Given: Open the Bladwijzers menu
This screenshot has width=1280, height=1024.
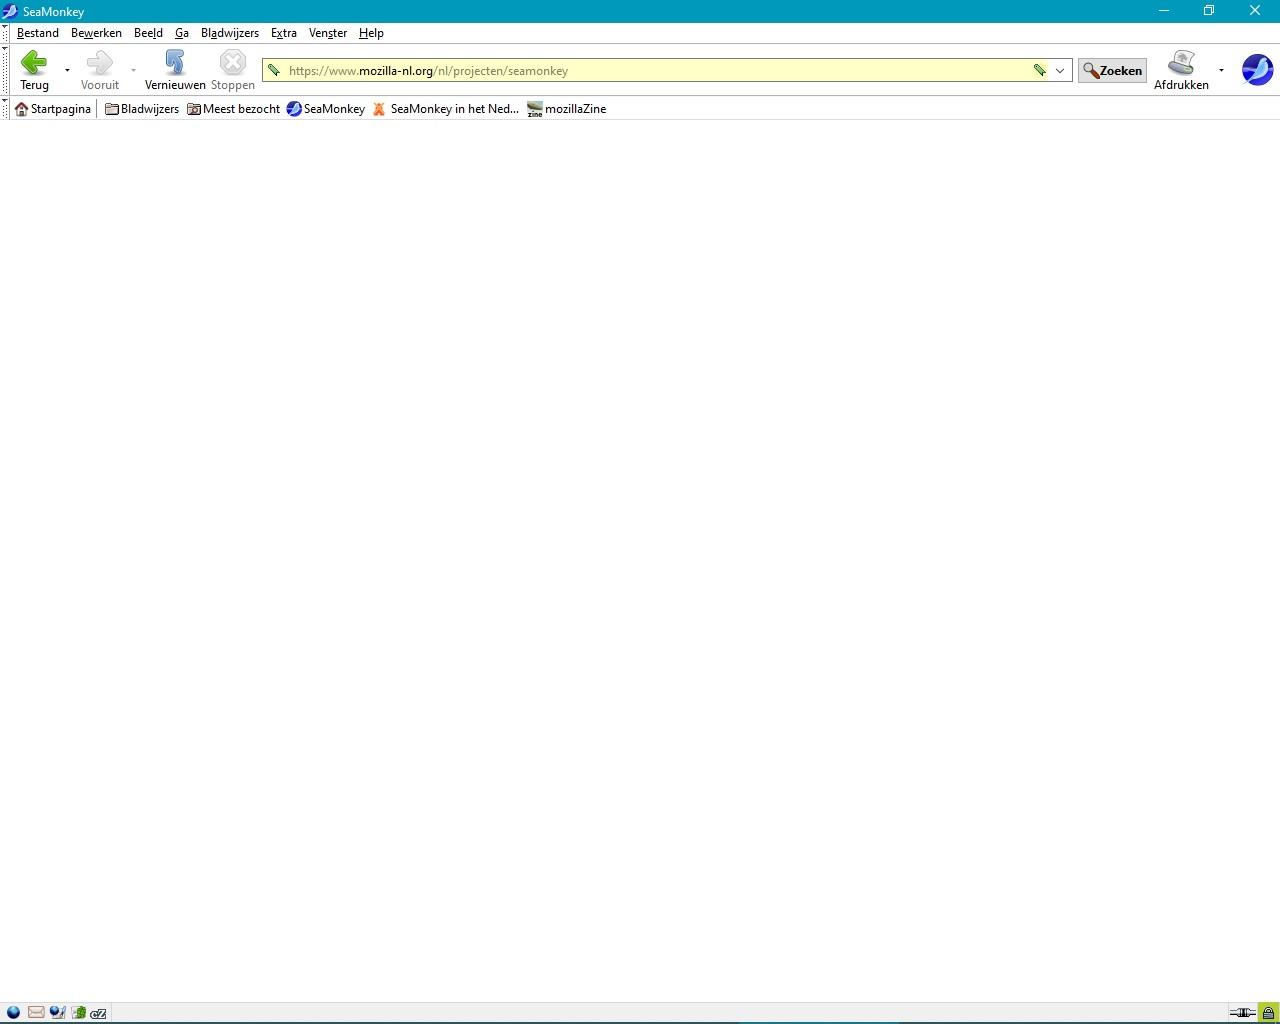Looking at the screenshot, I should point(229,32).
